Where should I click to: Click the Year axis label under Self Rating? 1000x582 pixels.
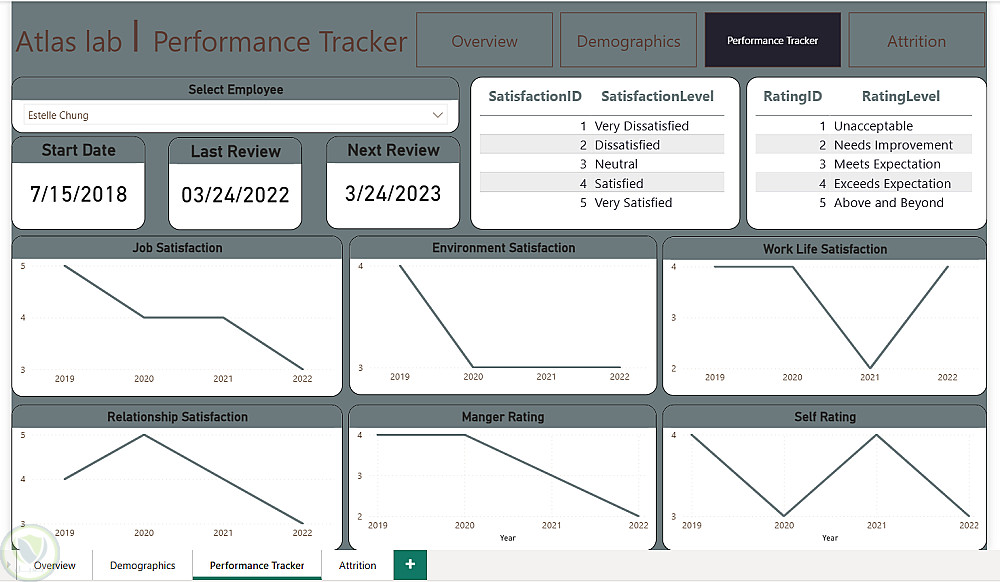point(830,538)
